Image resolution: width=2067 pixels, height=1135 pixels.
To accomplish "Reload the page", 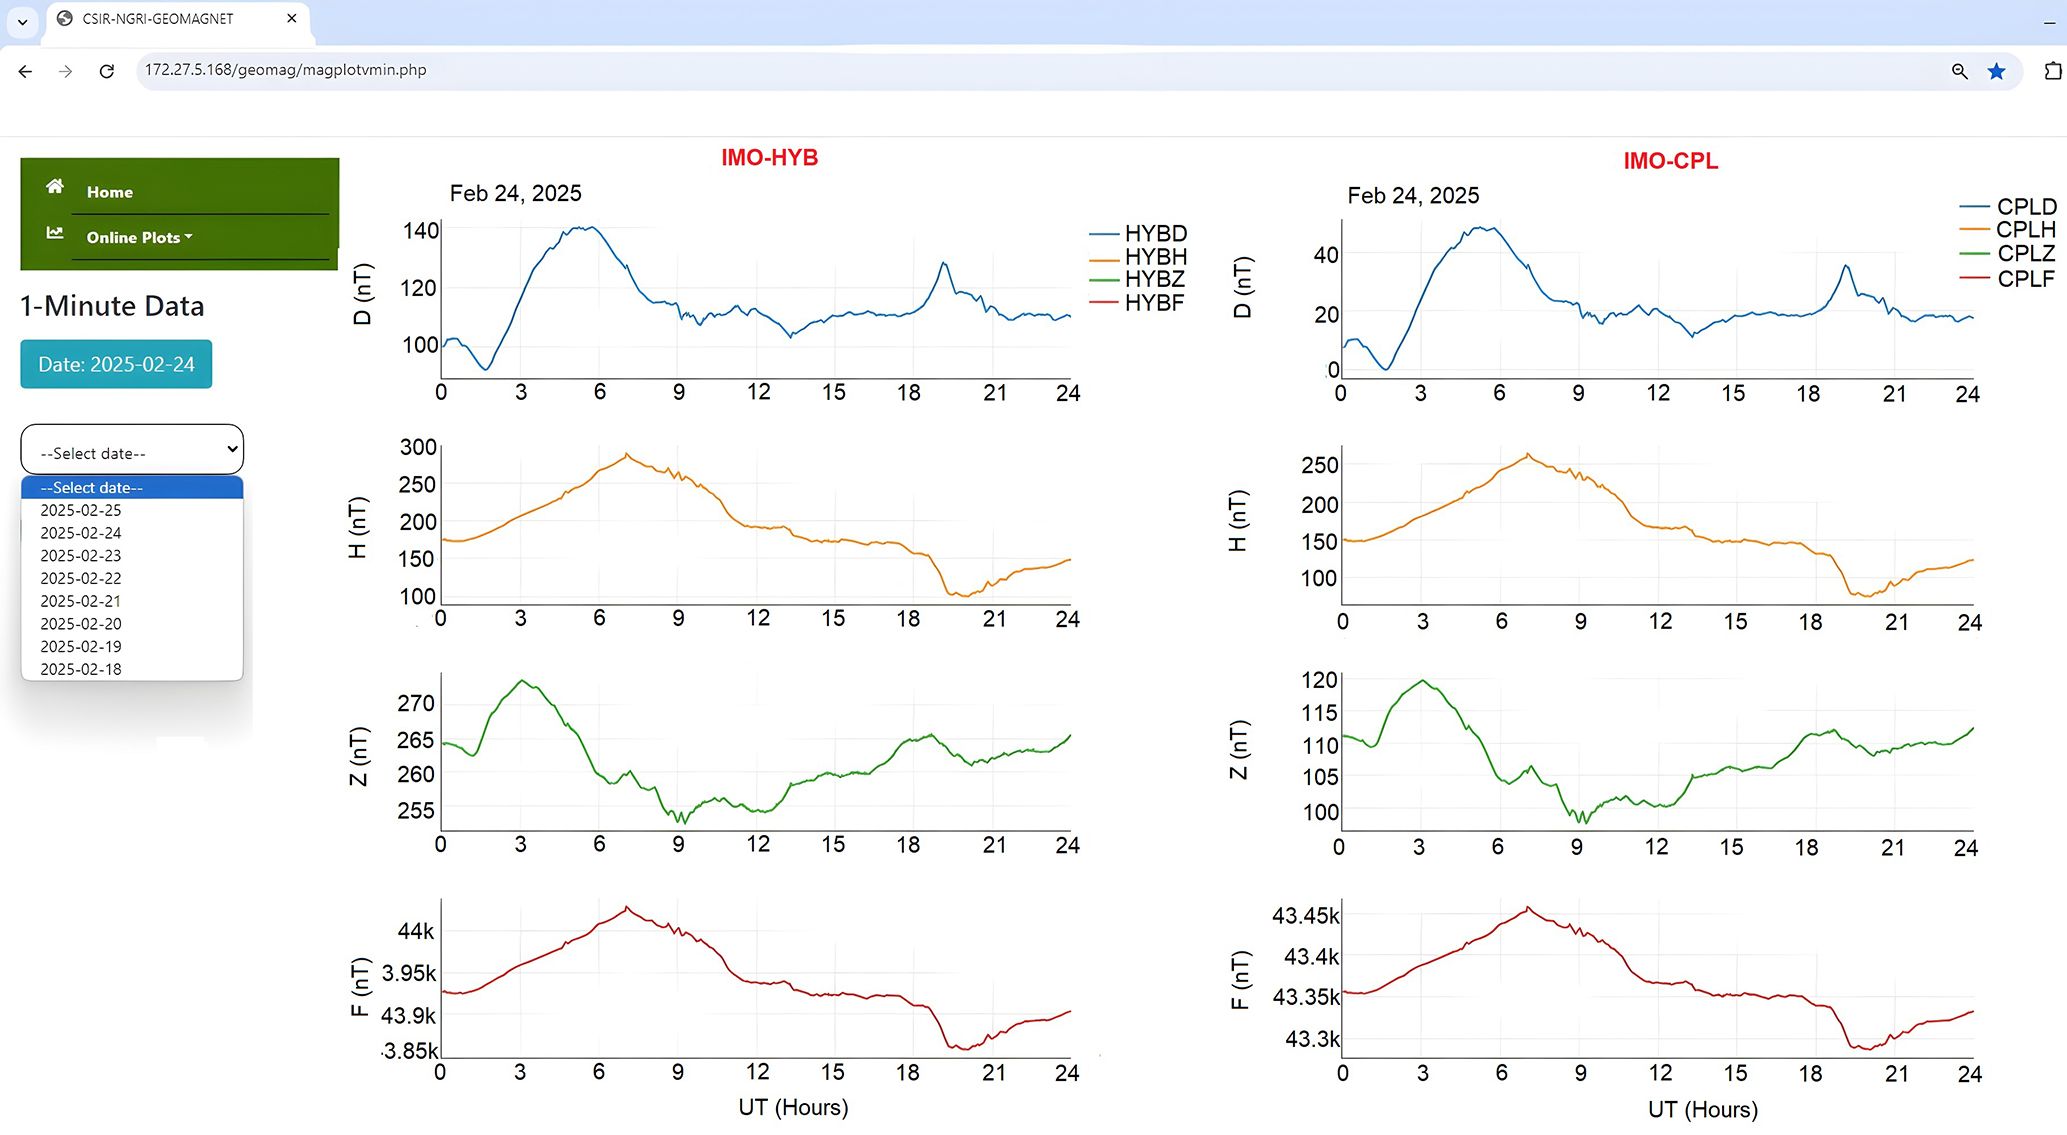I will click(x=107, y=71).
